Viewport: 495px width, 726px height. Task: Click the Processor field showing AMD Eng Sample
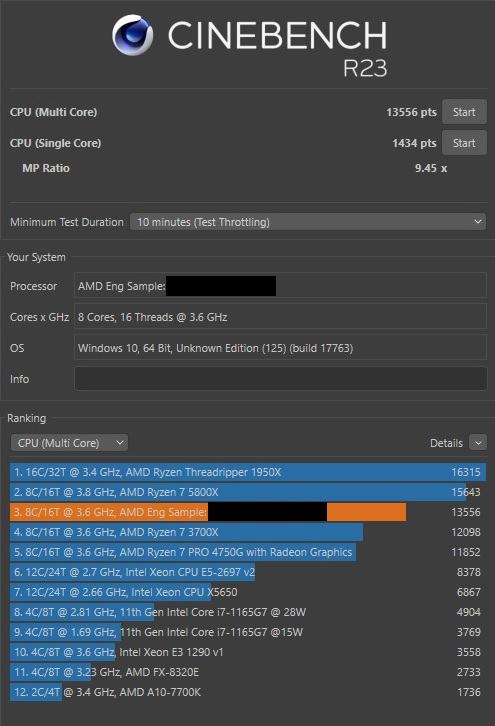coord(280,286)
